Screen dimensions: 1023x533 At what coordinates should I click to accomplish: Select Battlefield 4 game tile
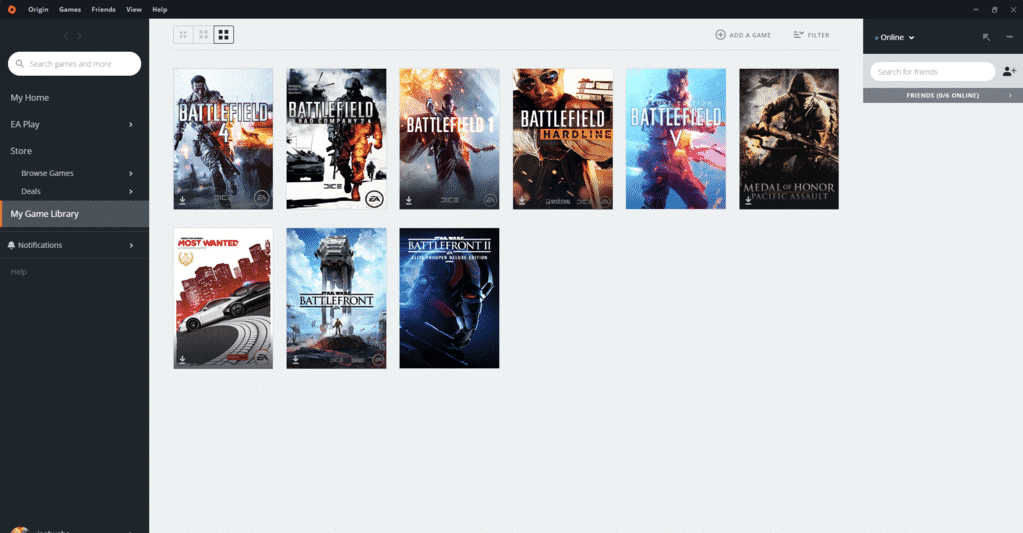click(x=223, y=139)
